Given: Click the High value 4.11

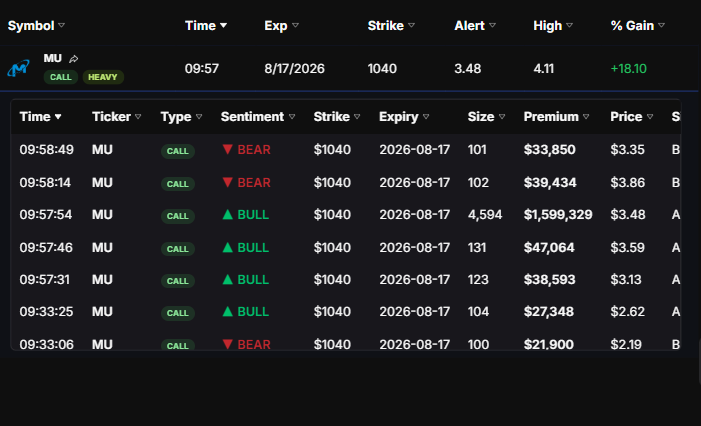Looking at the screenshot, I should tap(544, 68).
